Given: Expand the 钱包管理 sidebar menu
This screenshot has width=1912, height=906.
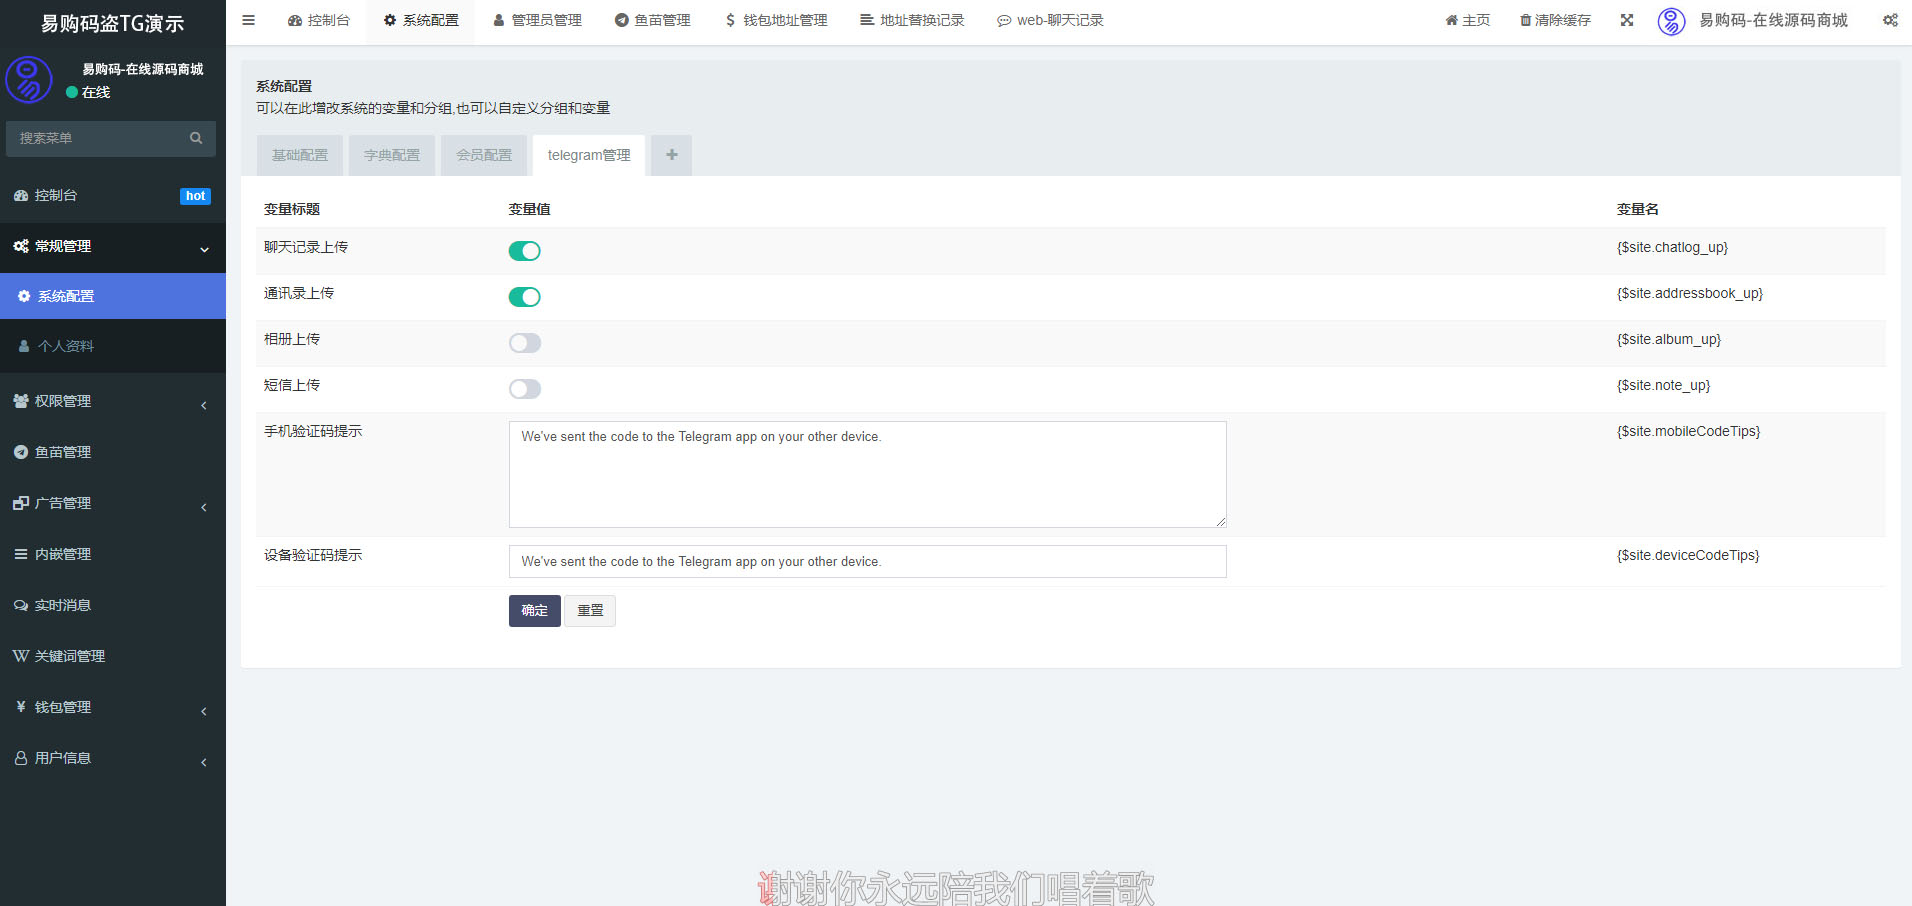Looking at the screenshot, I should click(112, 707).
